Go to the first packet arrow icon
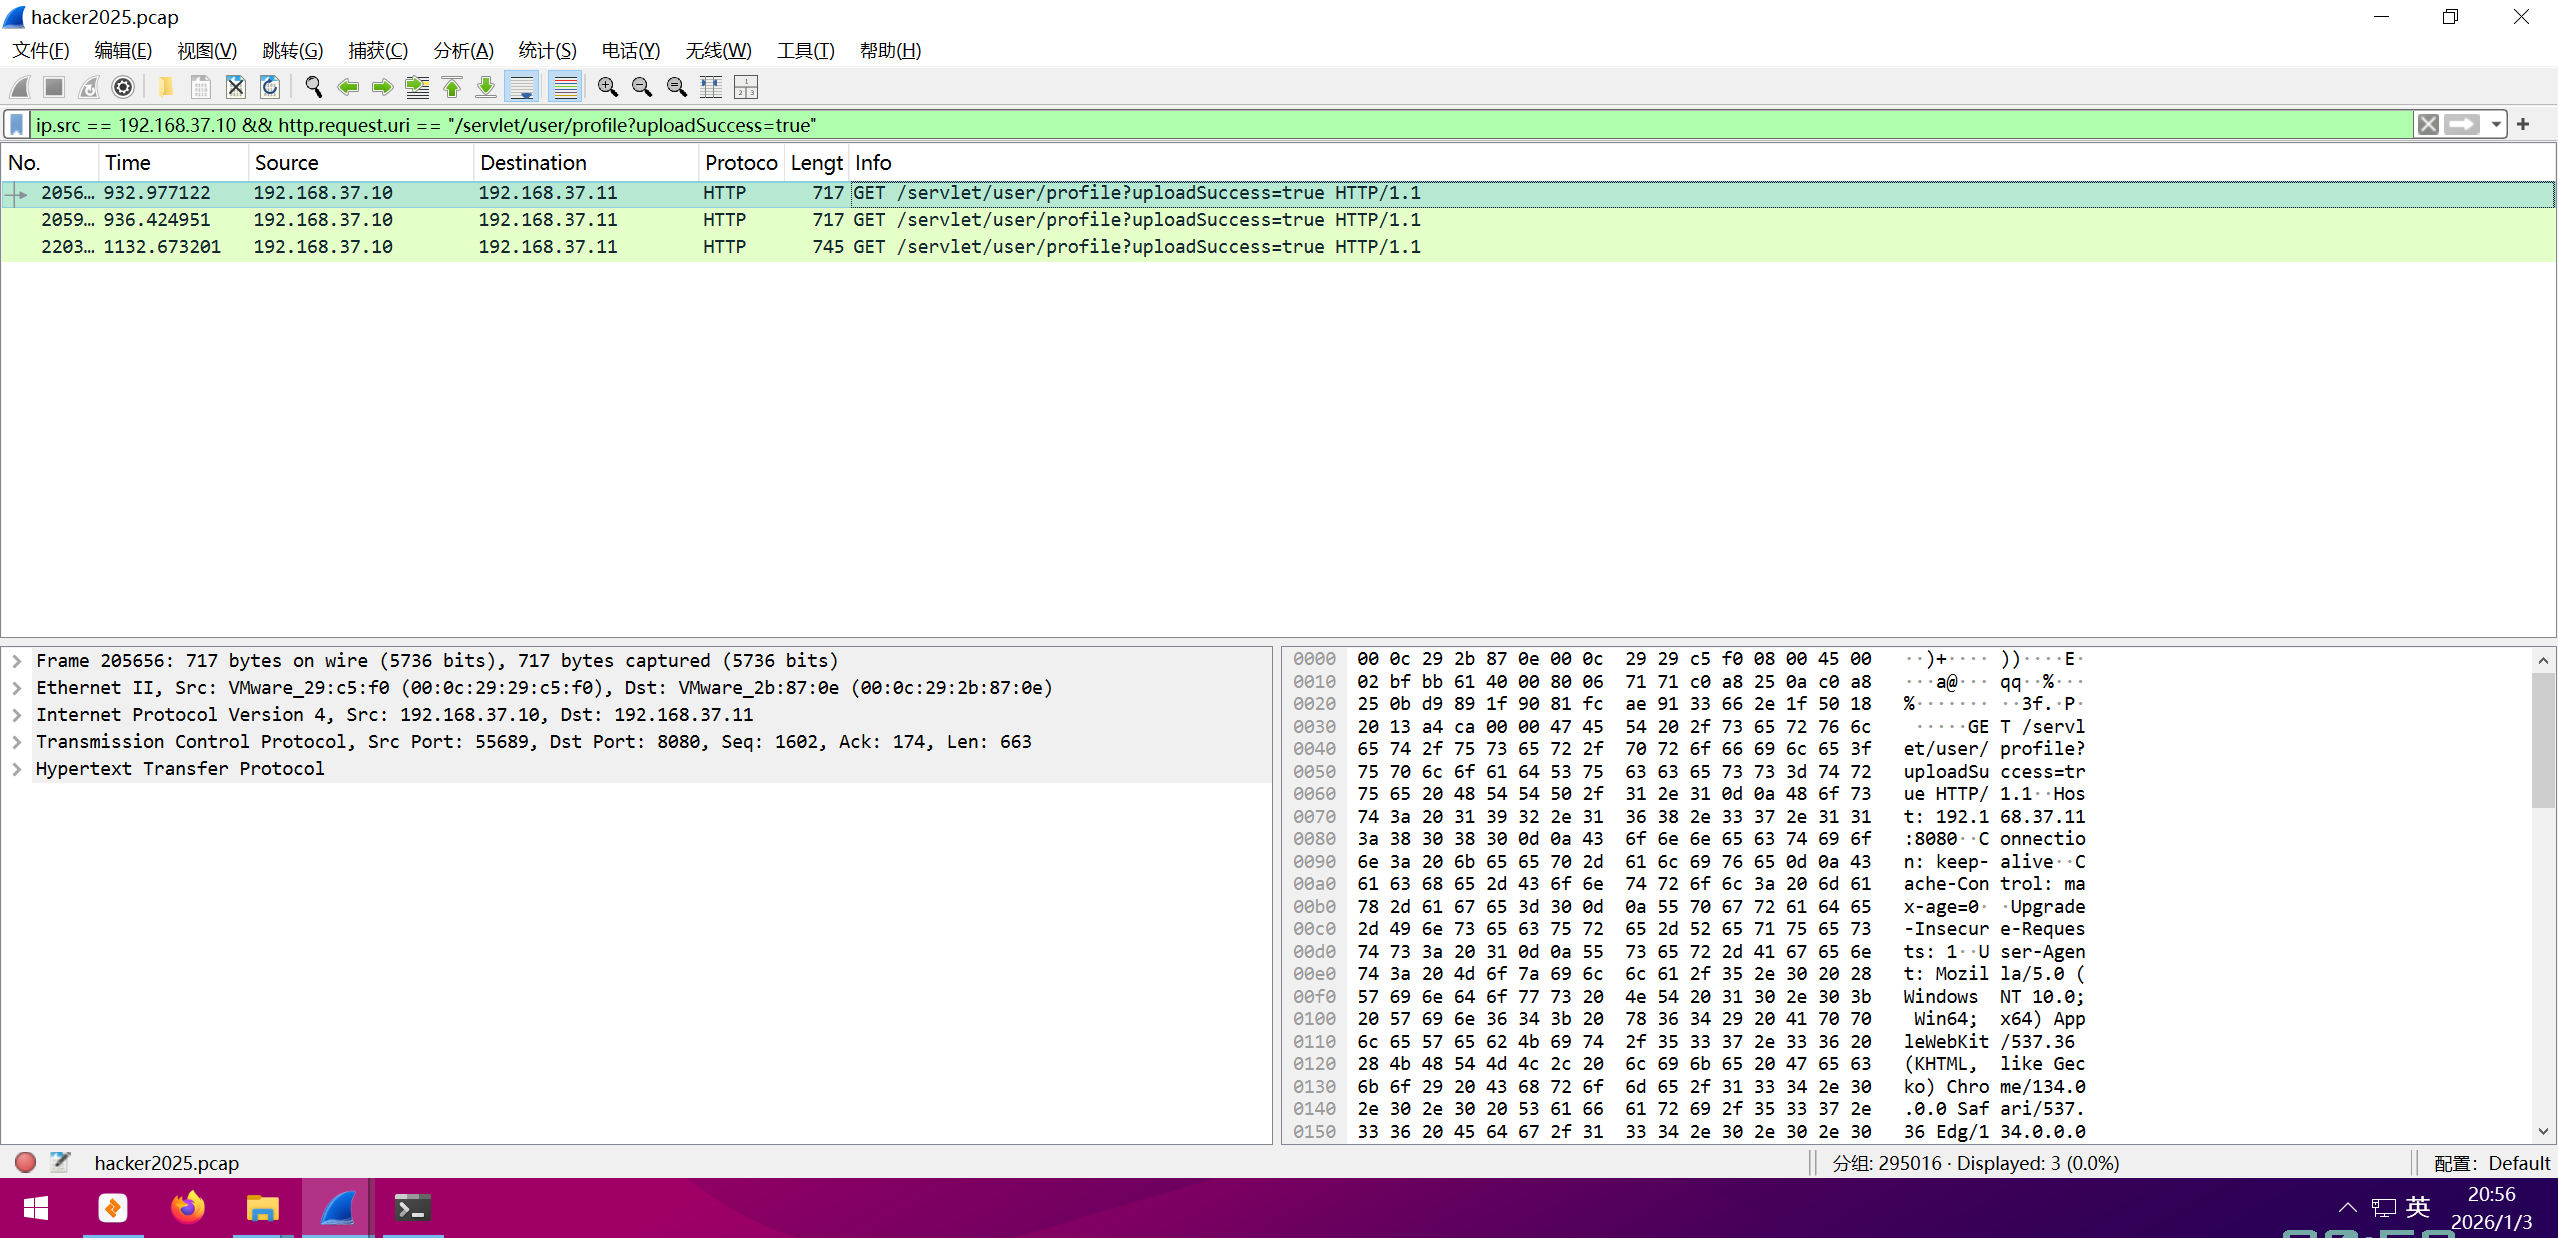The image size is (2558, 1238). tap(452, 88)
